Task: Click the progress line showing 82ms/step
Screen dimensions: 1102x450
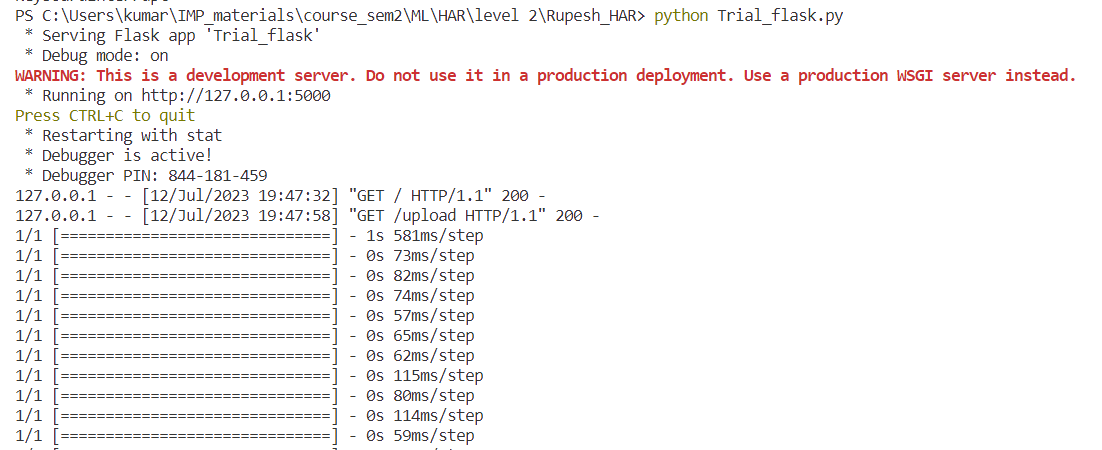Action: pyautogui.click(x=245, y=276)
